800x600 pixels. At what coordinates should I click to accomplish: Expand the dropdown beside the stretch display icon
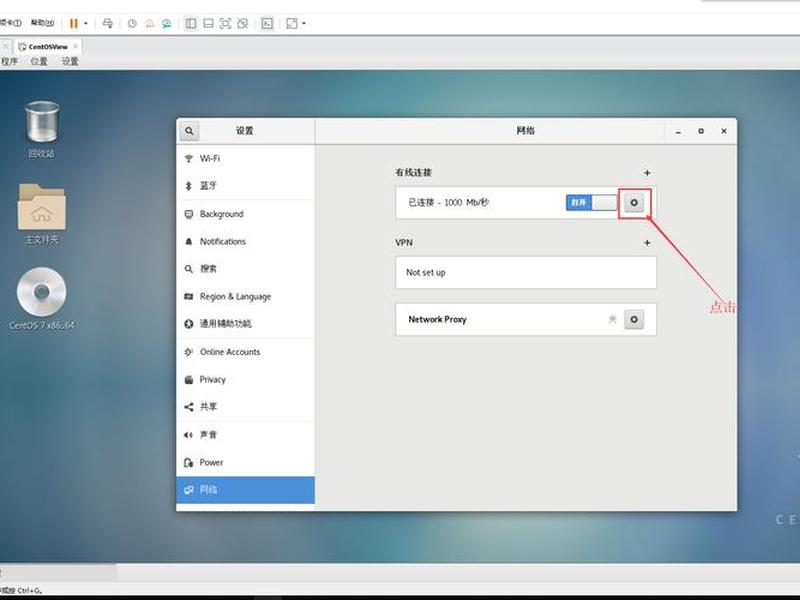[304, 23]
